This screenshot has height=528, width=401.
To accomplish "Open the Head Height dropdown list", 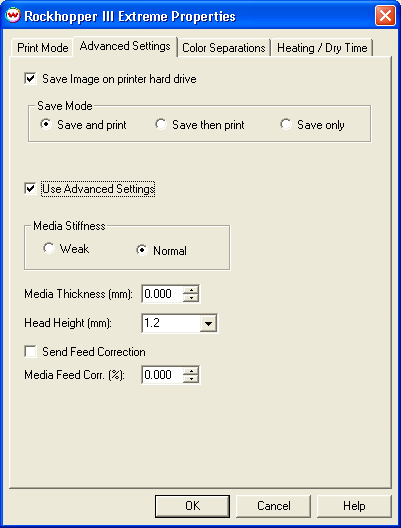I will coord(208,324).
